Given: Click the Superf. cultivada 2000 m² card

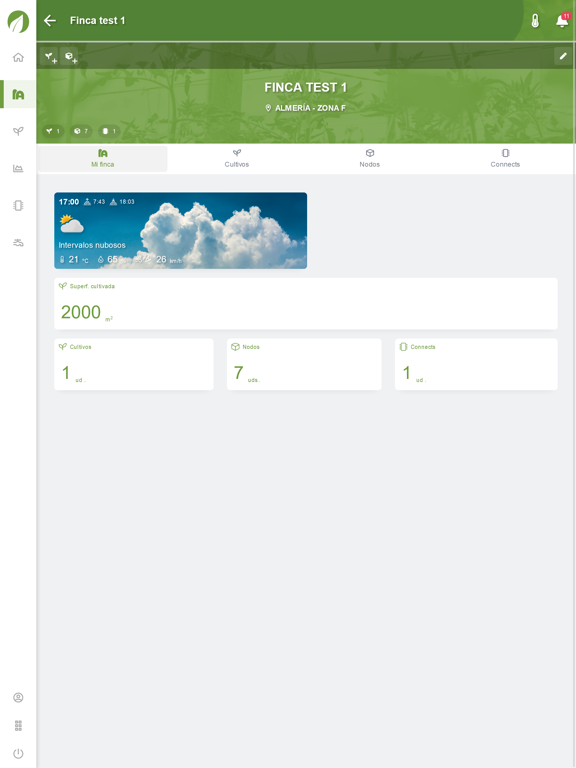Looking at the screenshot, I should [306, 304].
